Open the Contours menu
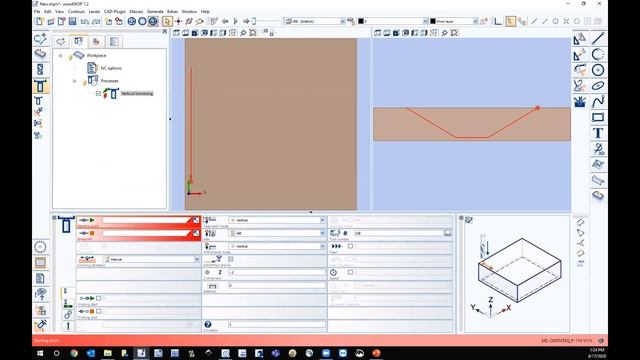Image resolution: width=640 pixels, height=360 pixels. point(76,11)
